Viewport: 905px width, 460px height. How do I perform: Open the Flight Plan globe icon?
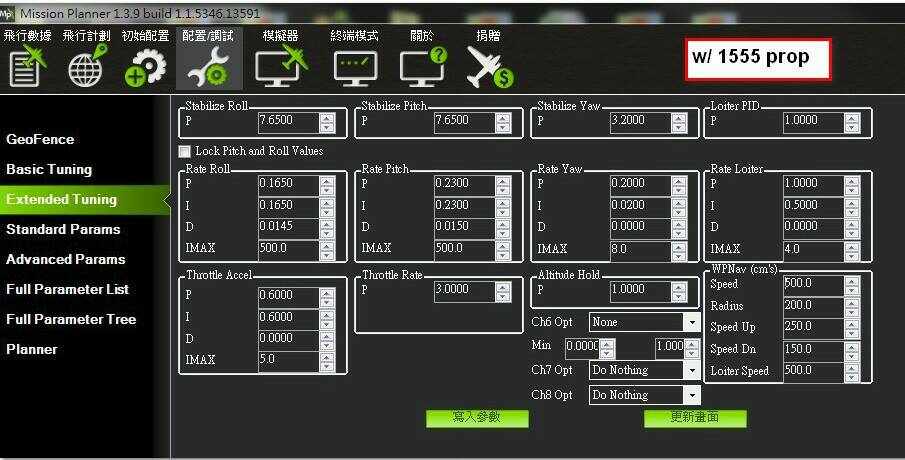point(86,66)
